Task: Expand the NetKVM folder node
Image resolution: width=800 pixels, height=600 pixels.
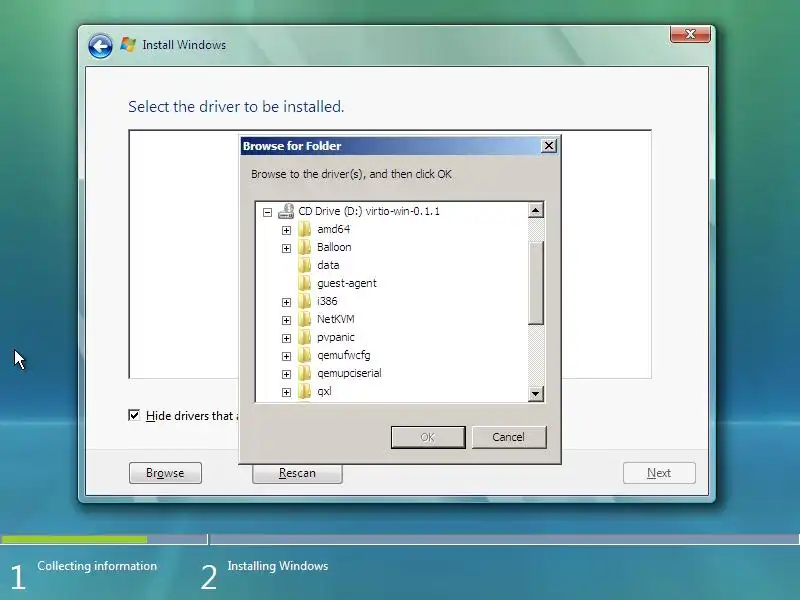Action: [286, 320]
